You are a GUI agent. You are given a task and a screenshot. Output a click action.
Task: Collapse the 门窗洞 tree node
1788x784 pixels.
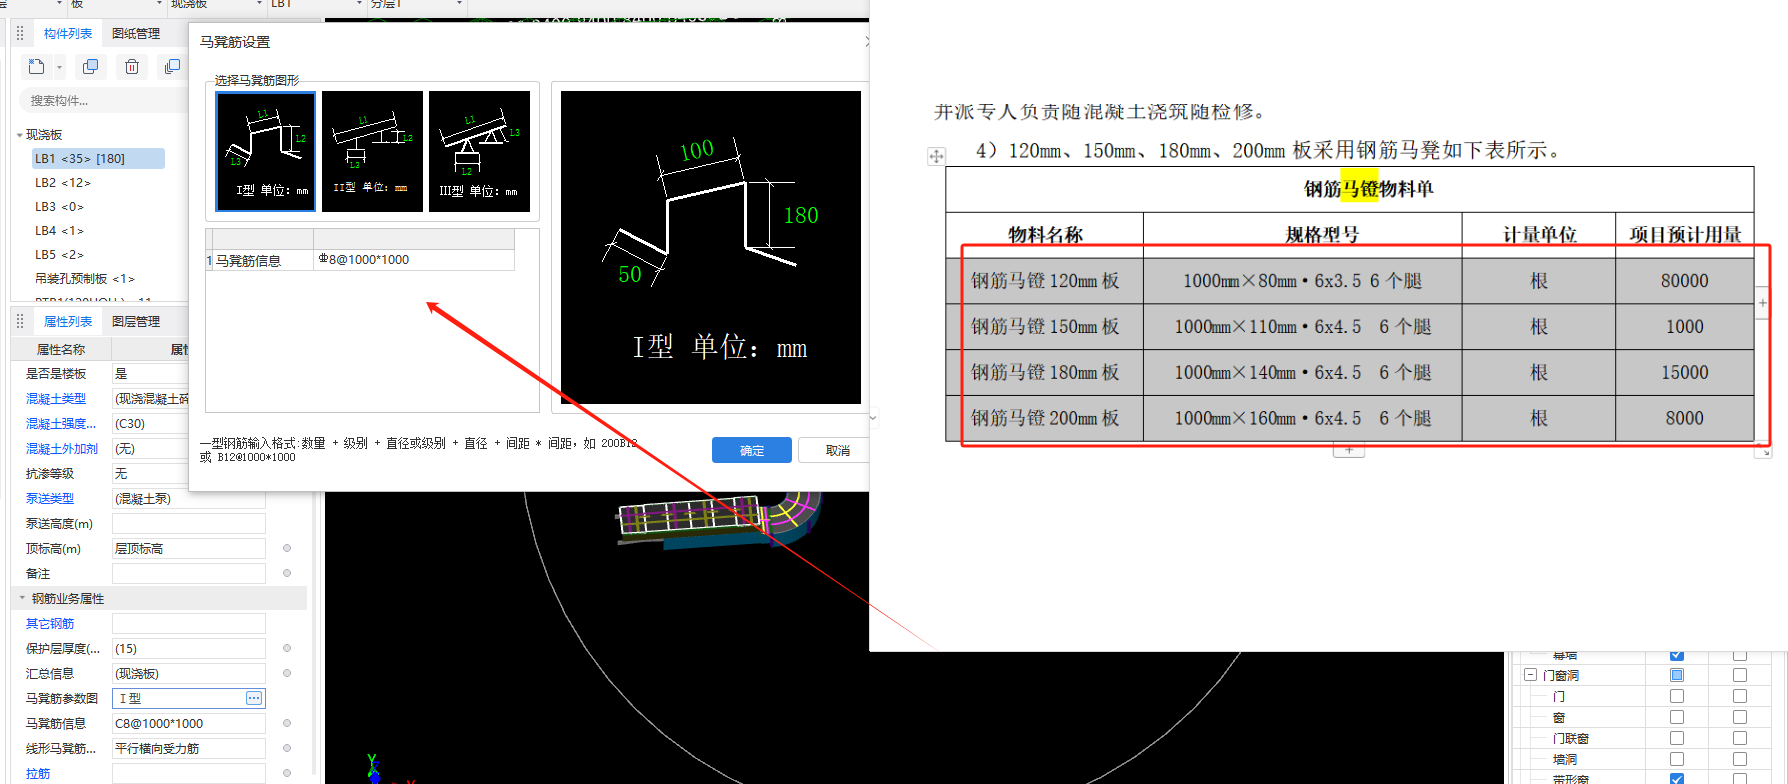1530,675
